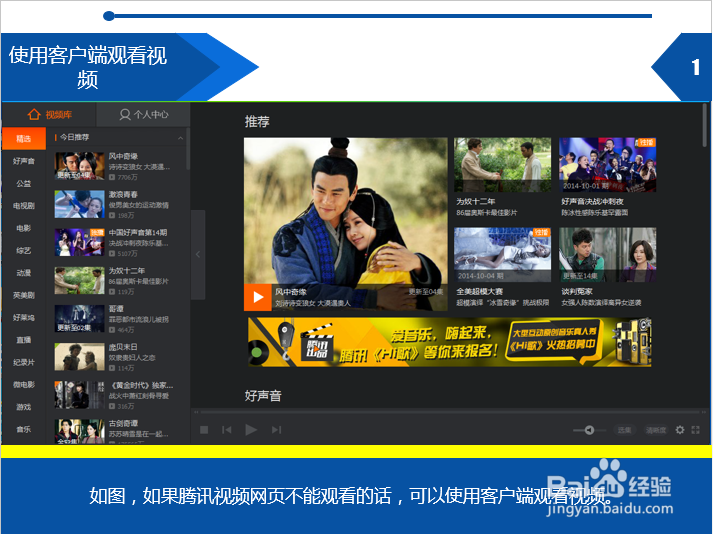Click the stop playback button

204,430
